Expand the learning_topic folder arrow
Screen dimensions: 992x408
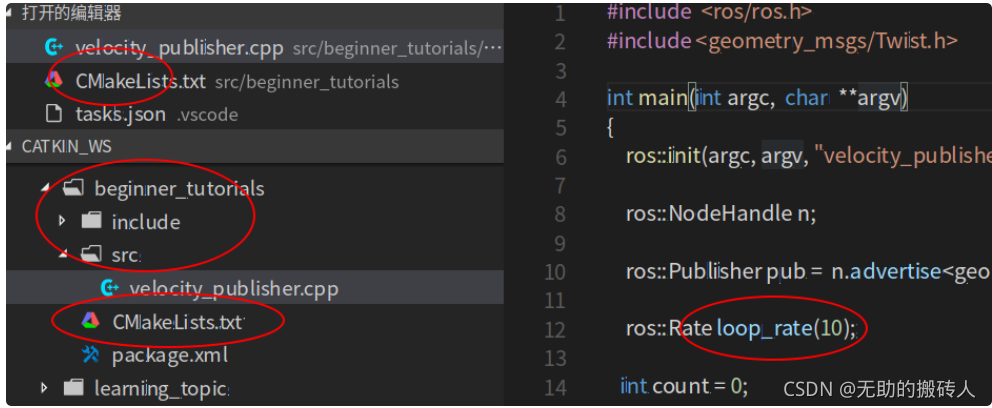tap(44, 386)
